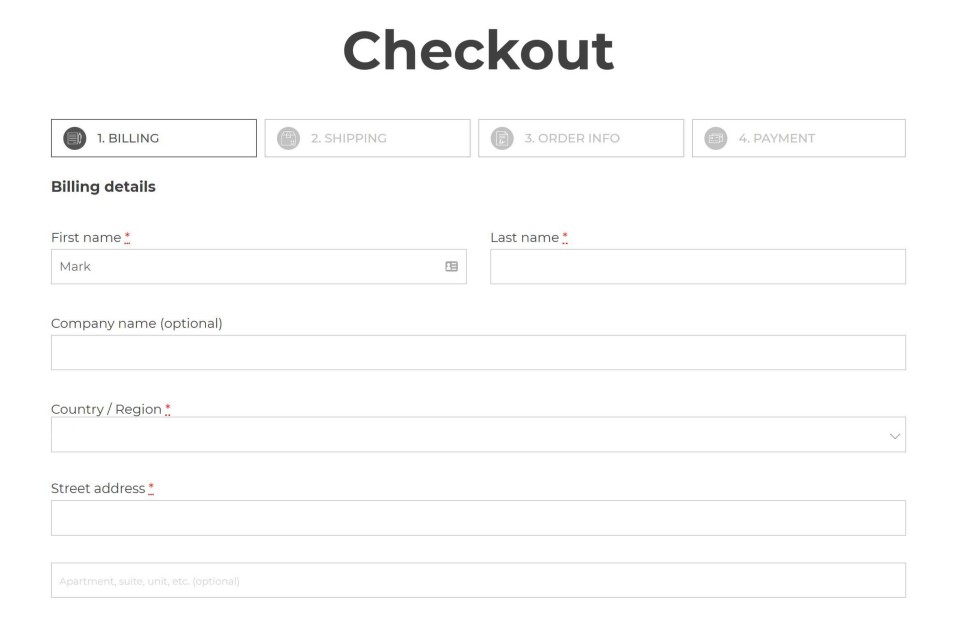Image resolution: width=960 pixels, height=623 pixels.
Task: Click the Street address input field
Action: click(x=478, y=518)
